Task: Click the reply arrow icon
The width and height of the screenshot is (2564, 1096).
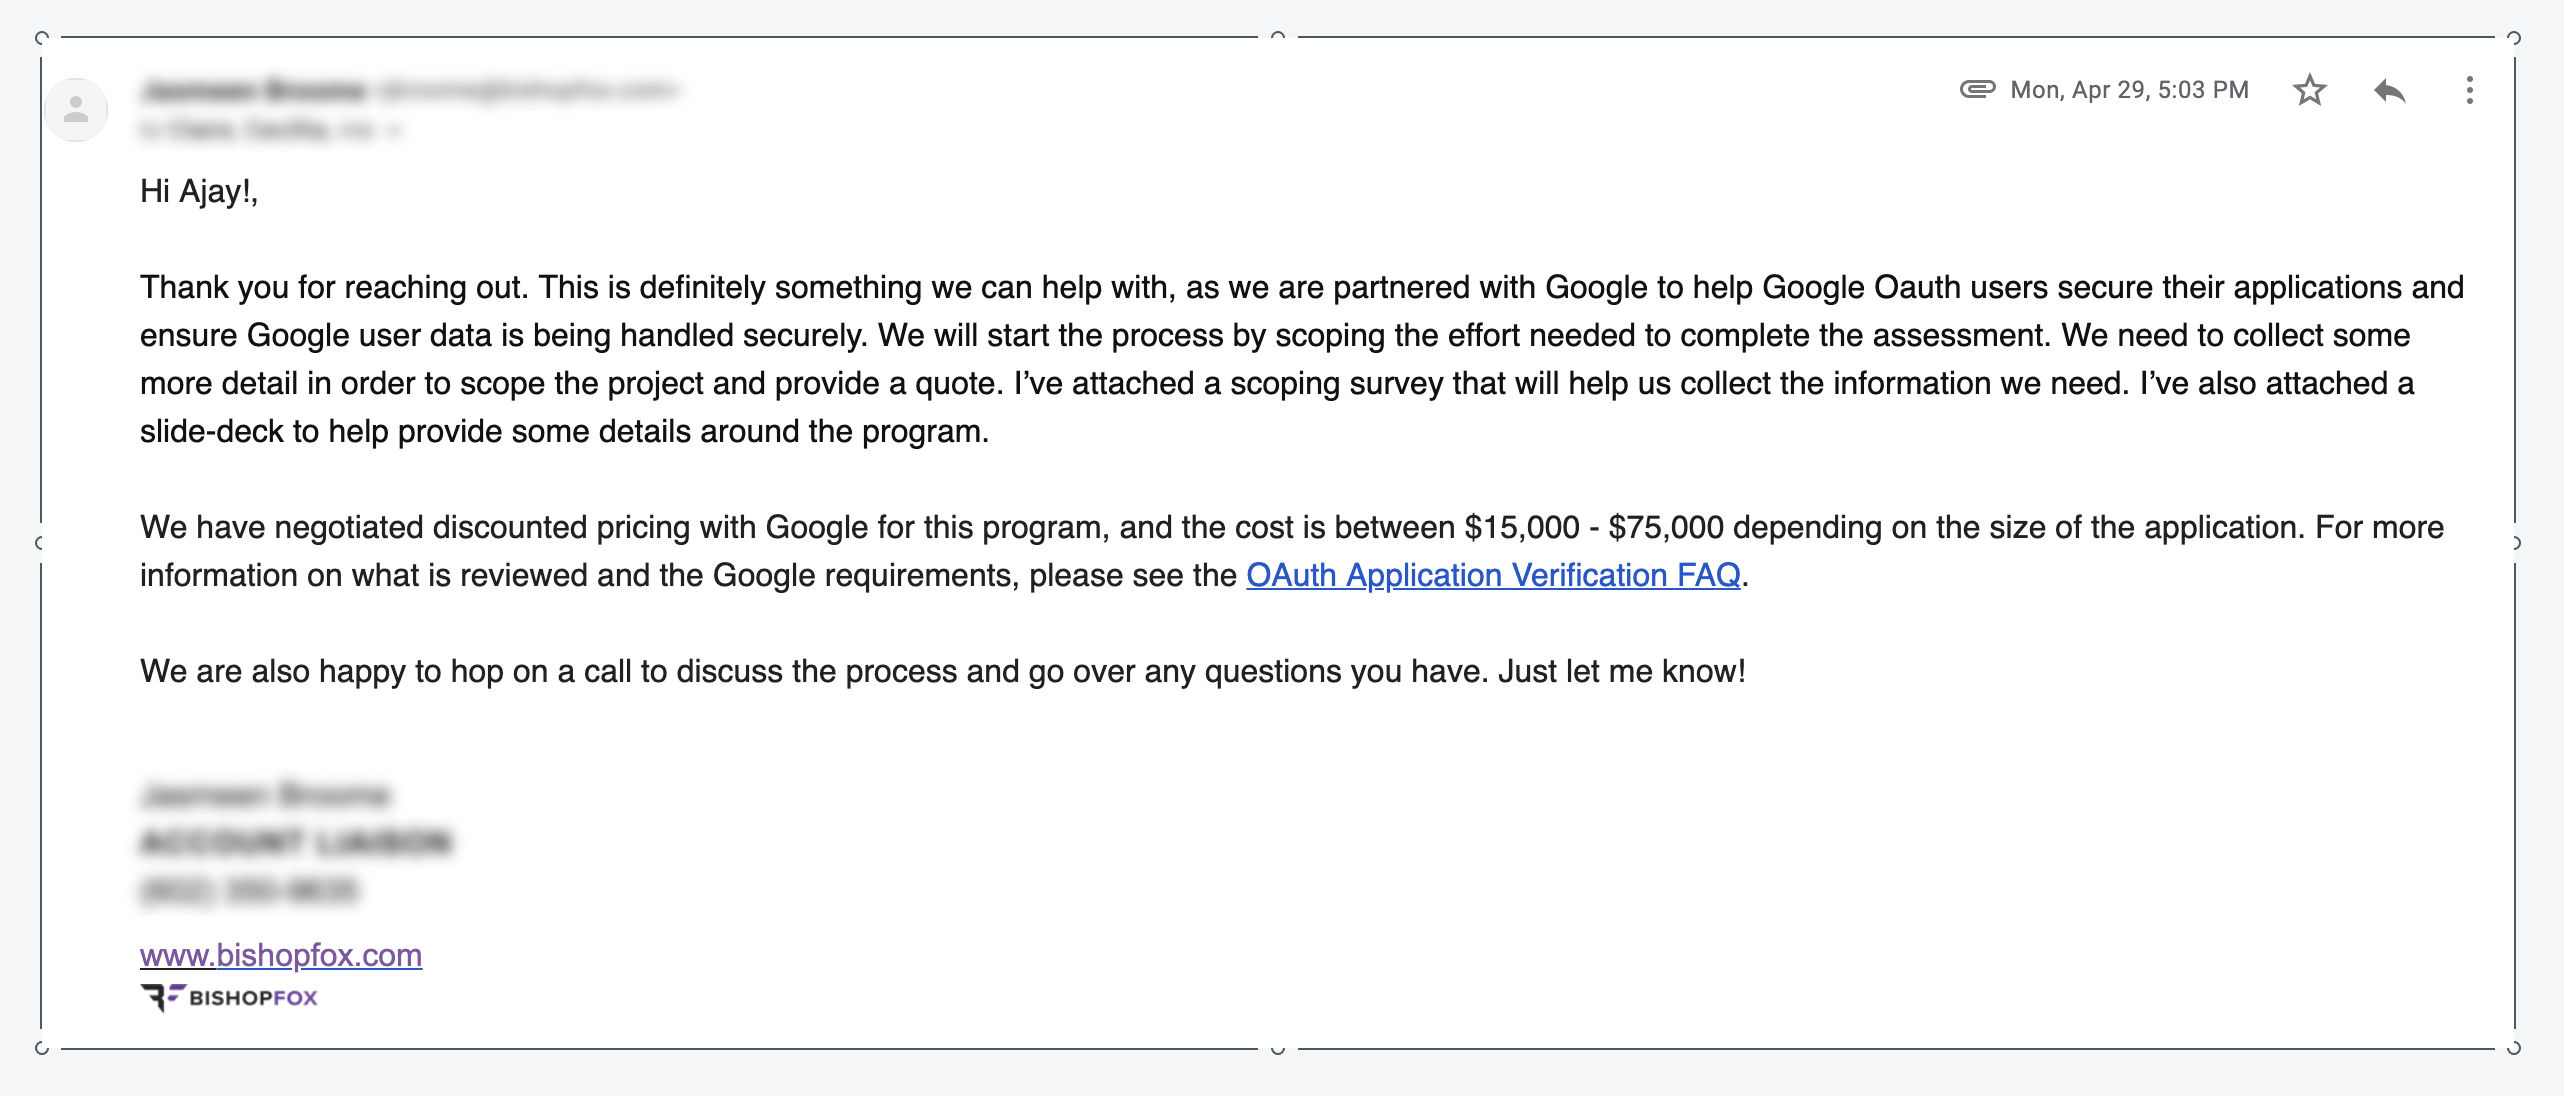Action: click(2389, 91)
